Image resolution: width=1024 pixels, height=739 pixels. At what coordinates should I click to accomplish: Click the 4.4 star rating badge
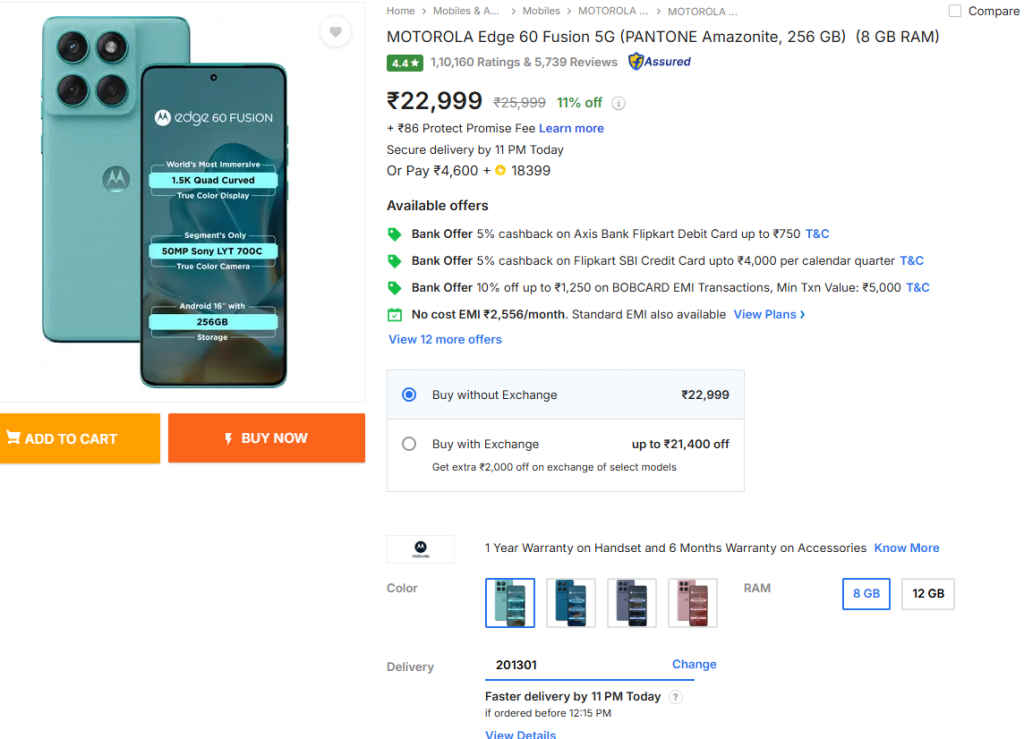tap(404, 62)
